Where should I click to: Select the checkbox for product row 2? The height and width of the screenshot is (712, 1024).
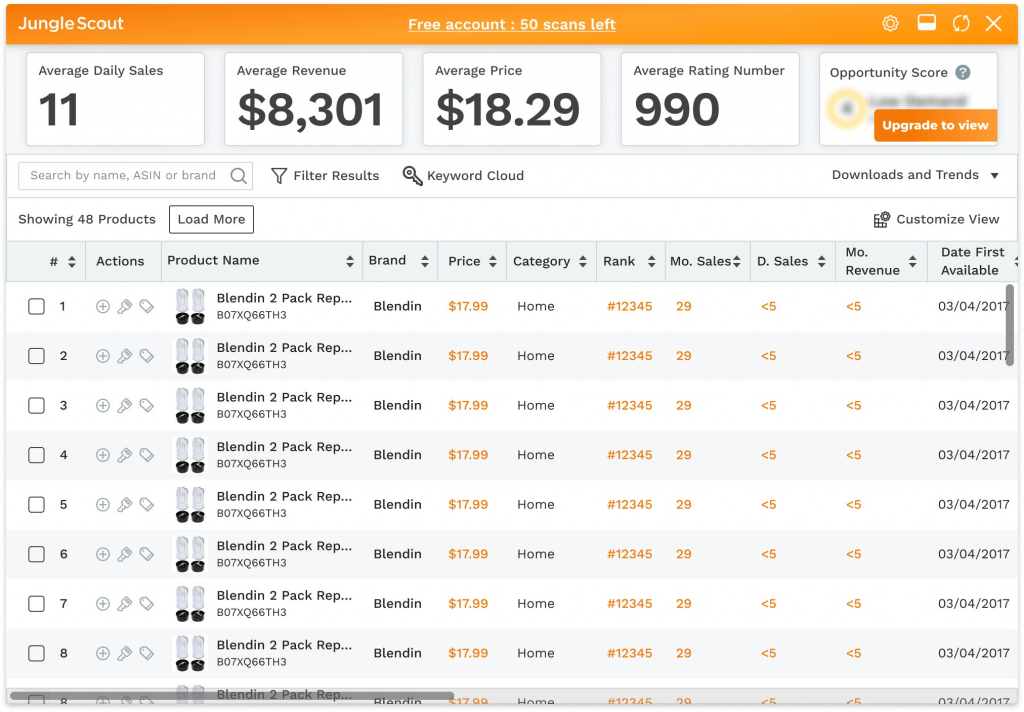(37, 356)
